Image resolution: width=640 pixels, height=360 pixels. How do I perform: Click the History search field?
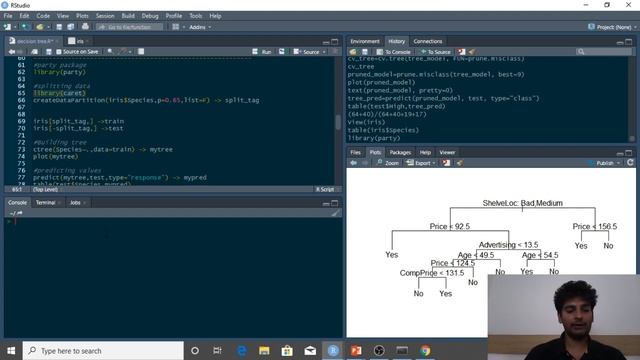click(604, 52)
